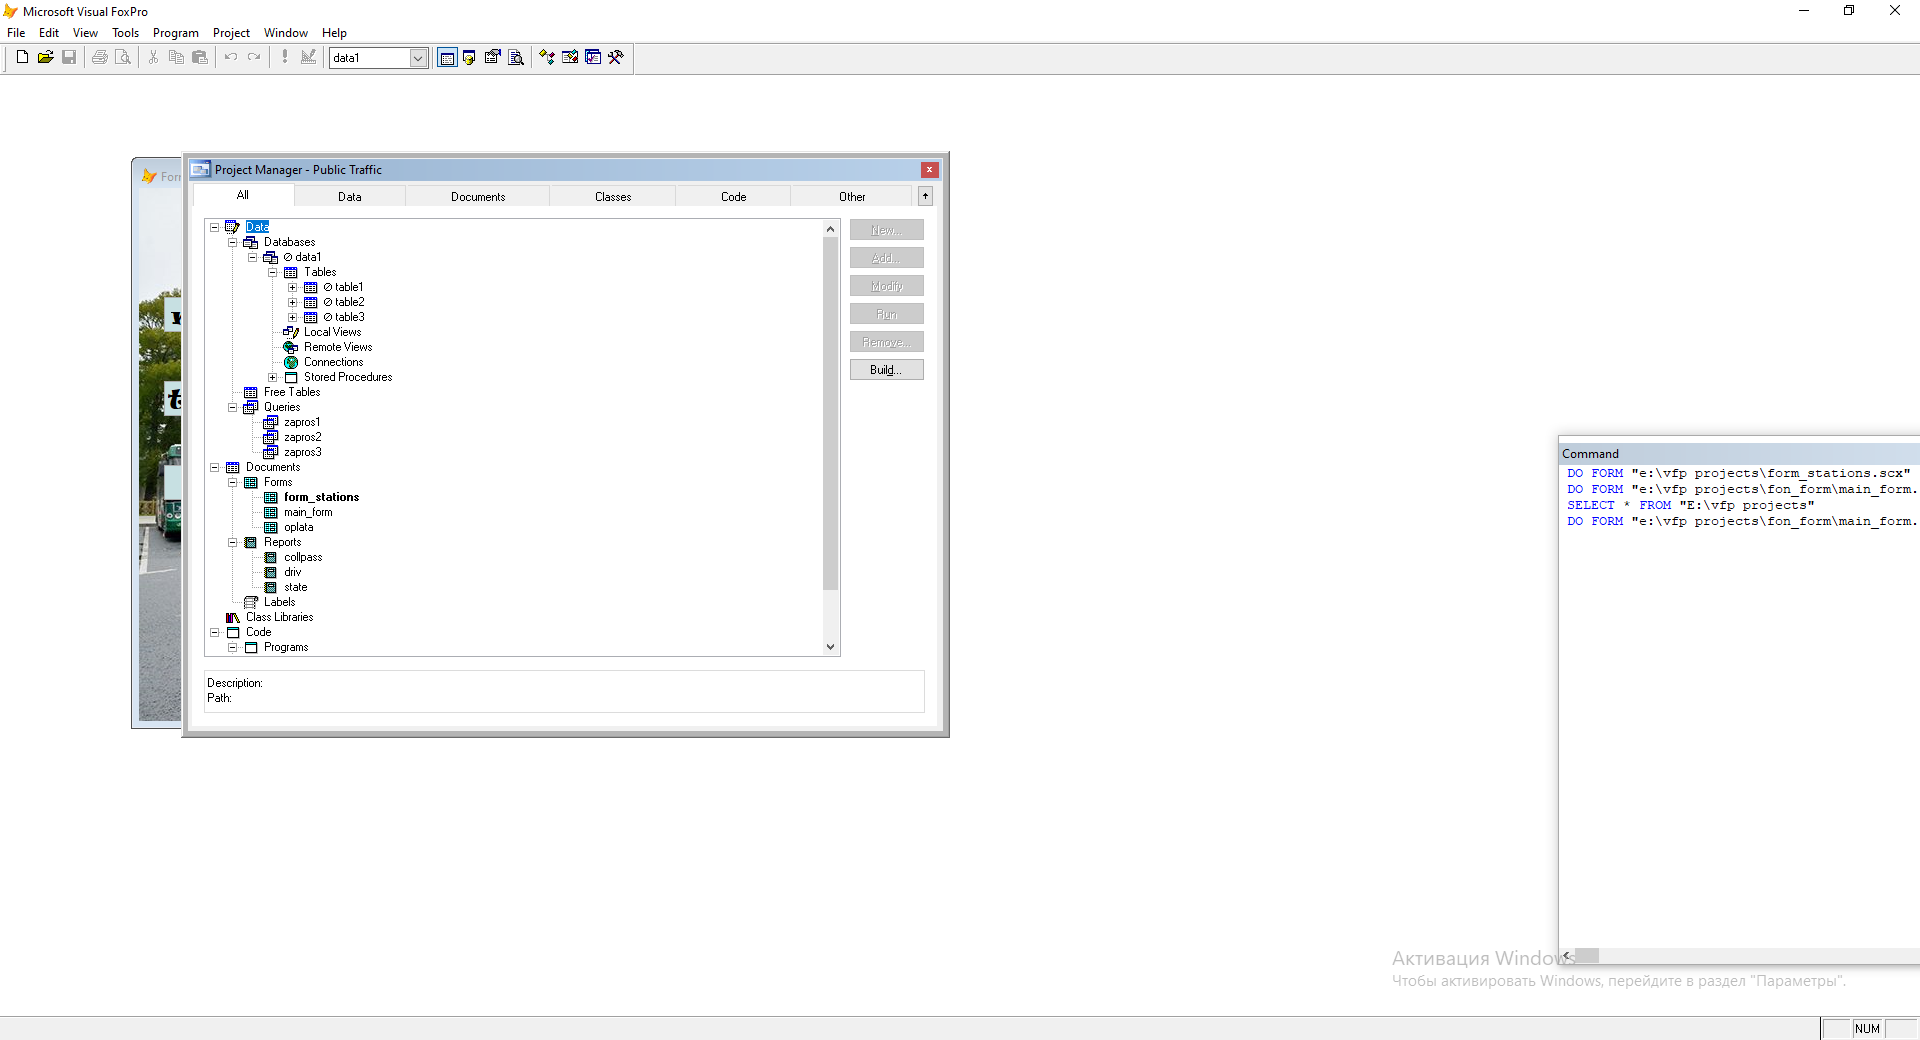
Task: Select the collpass report
Action: (x=303, y=557)
